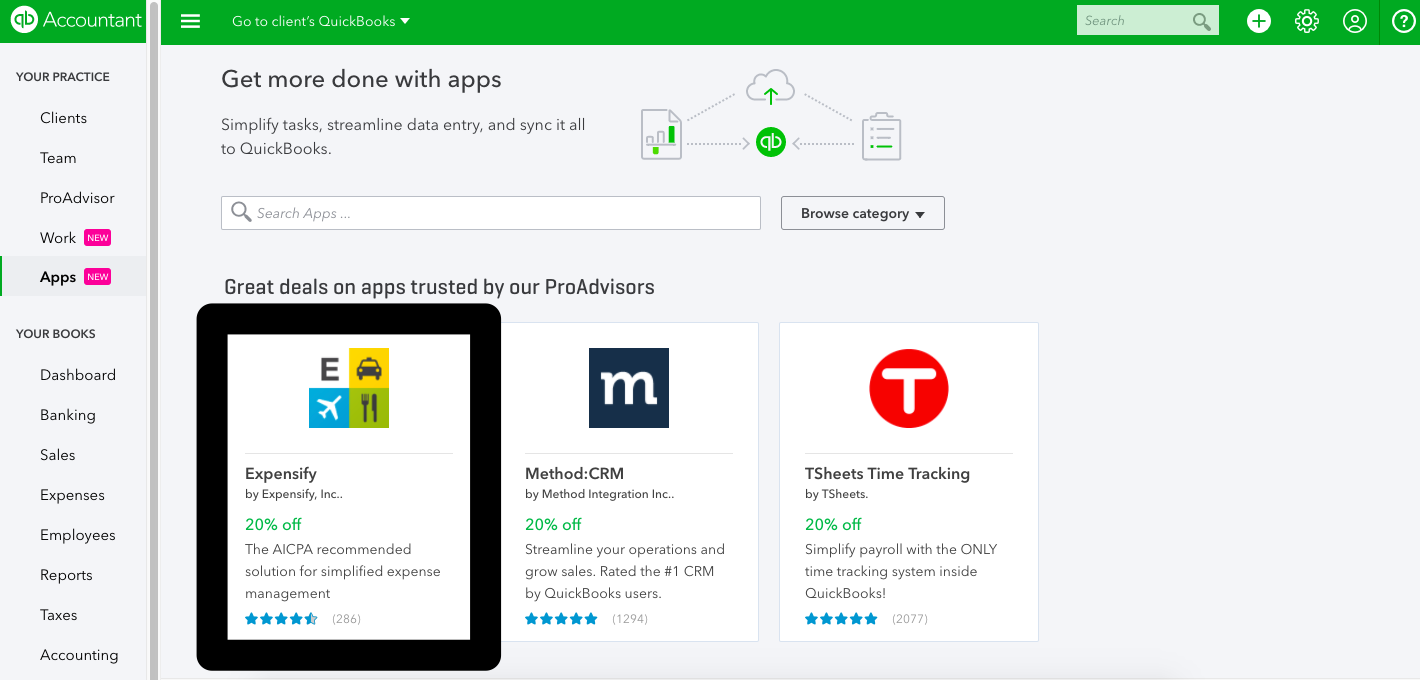
Task: Click Method:CRM's 20% off text
Action: coord(553,524)
